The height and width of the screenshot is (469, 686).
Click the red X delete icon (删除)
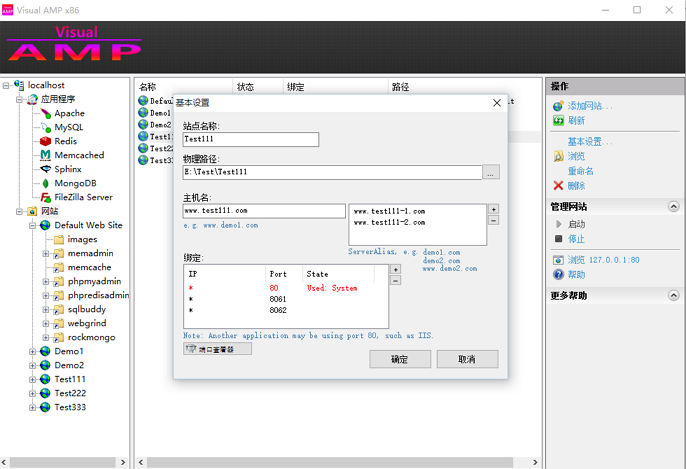click(558, 186)
